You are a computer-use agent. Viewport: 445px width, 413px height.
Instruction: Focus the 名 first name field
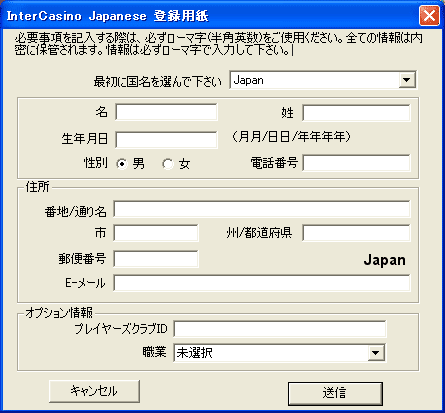pyautogui.click(x=166, y=112)
